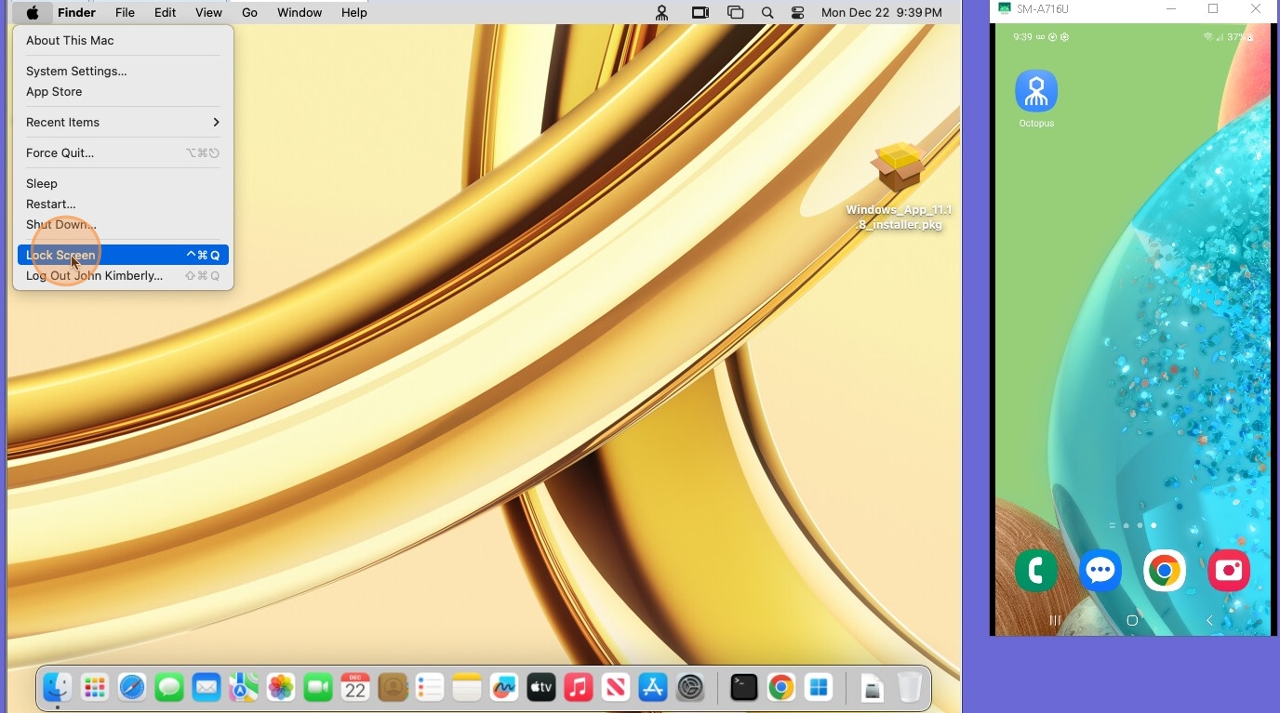Open System Settings gear in the Dock
Screen dimensions: 1280x713
[690, 687]
